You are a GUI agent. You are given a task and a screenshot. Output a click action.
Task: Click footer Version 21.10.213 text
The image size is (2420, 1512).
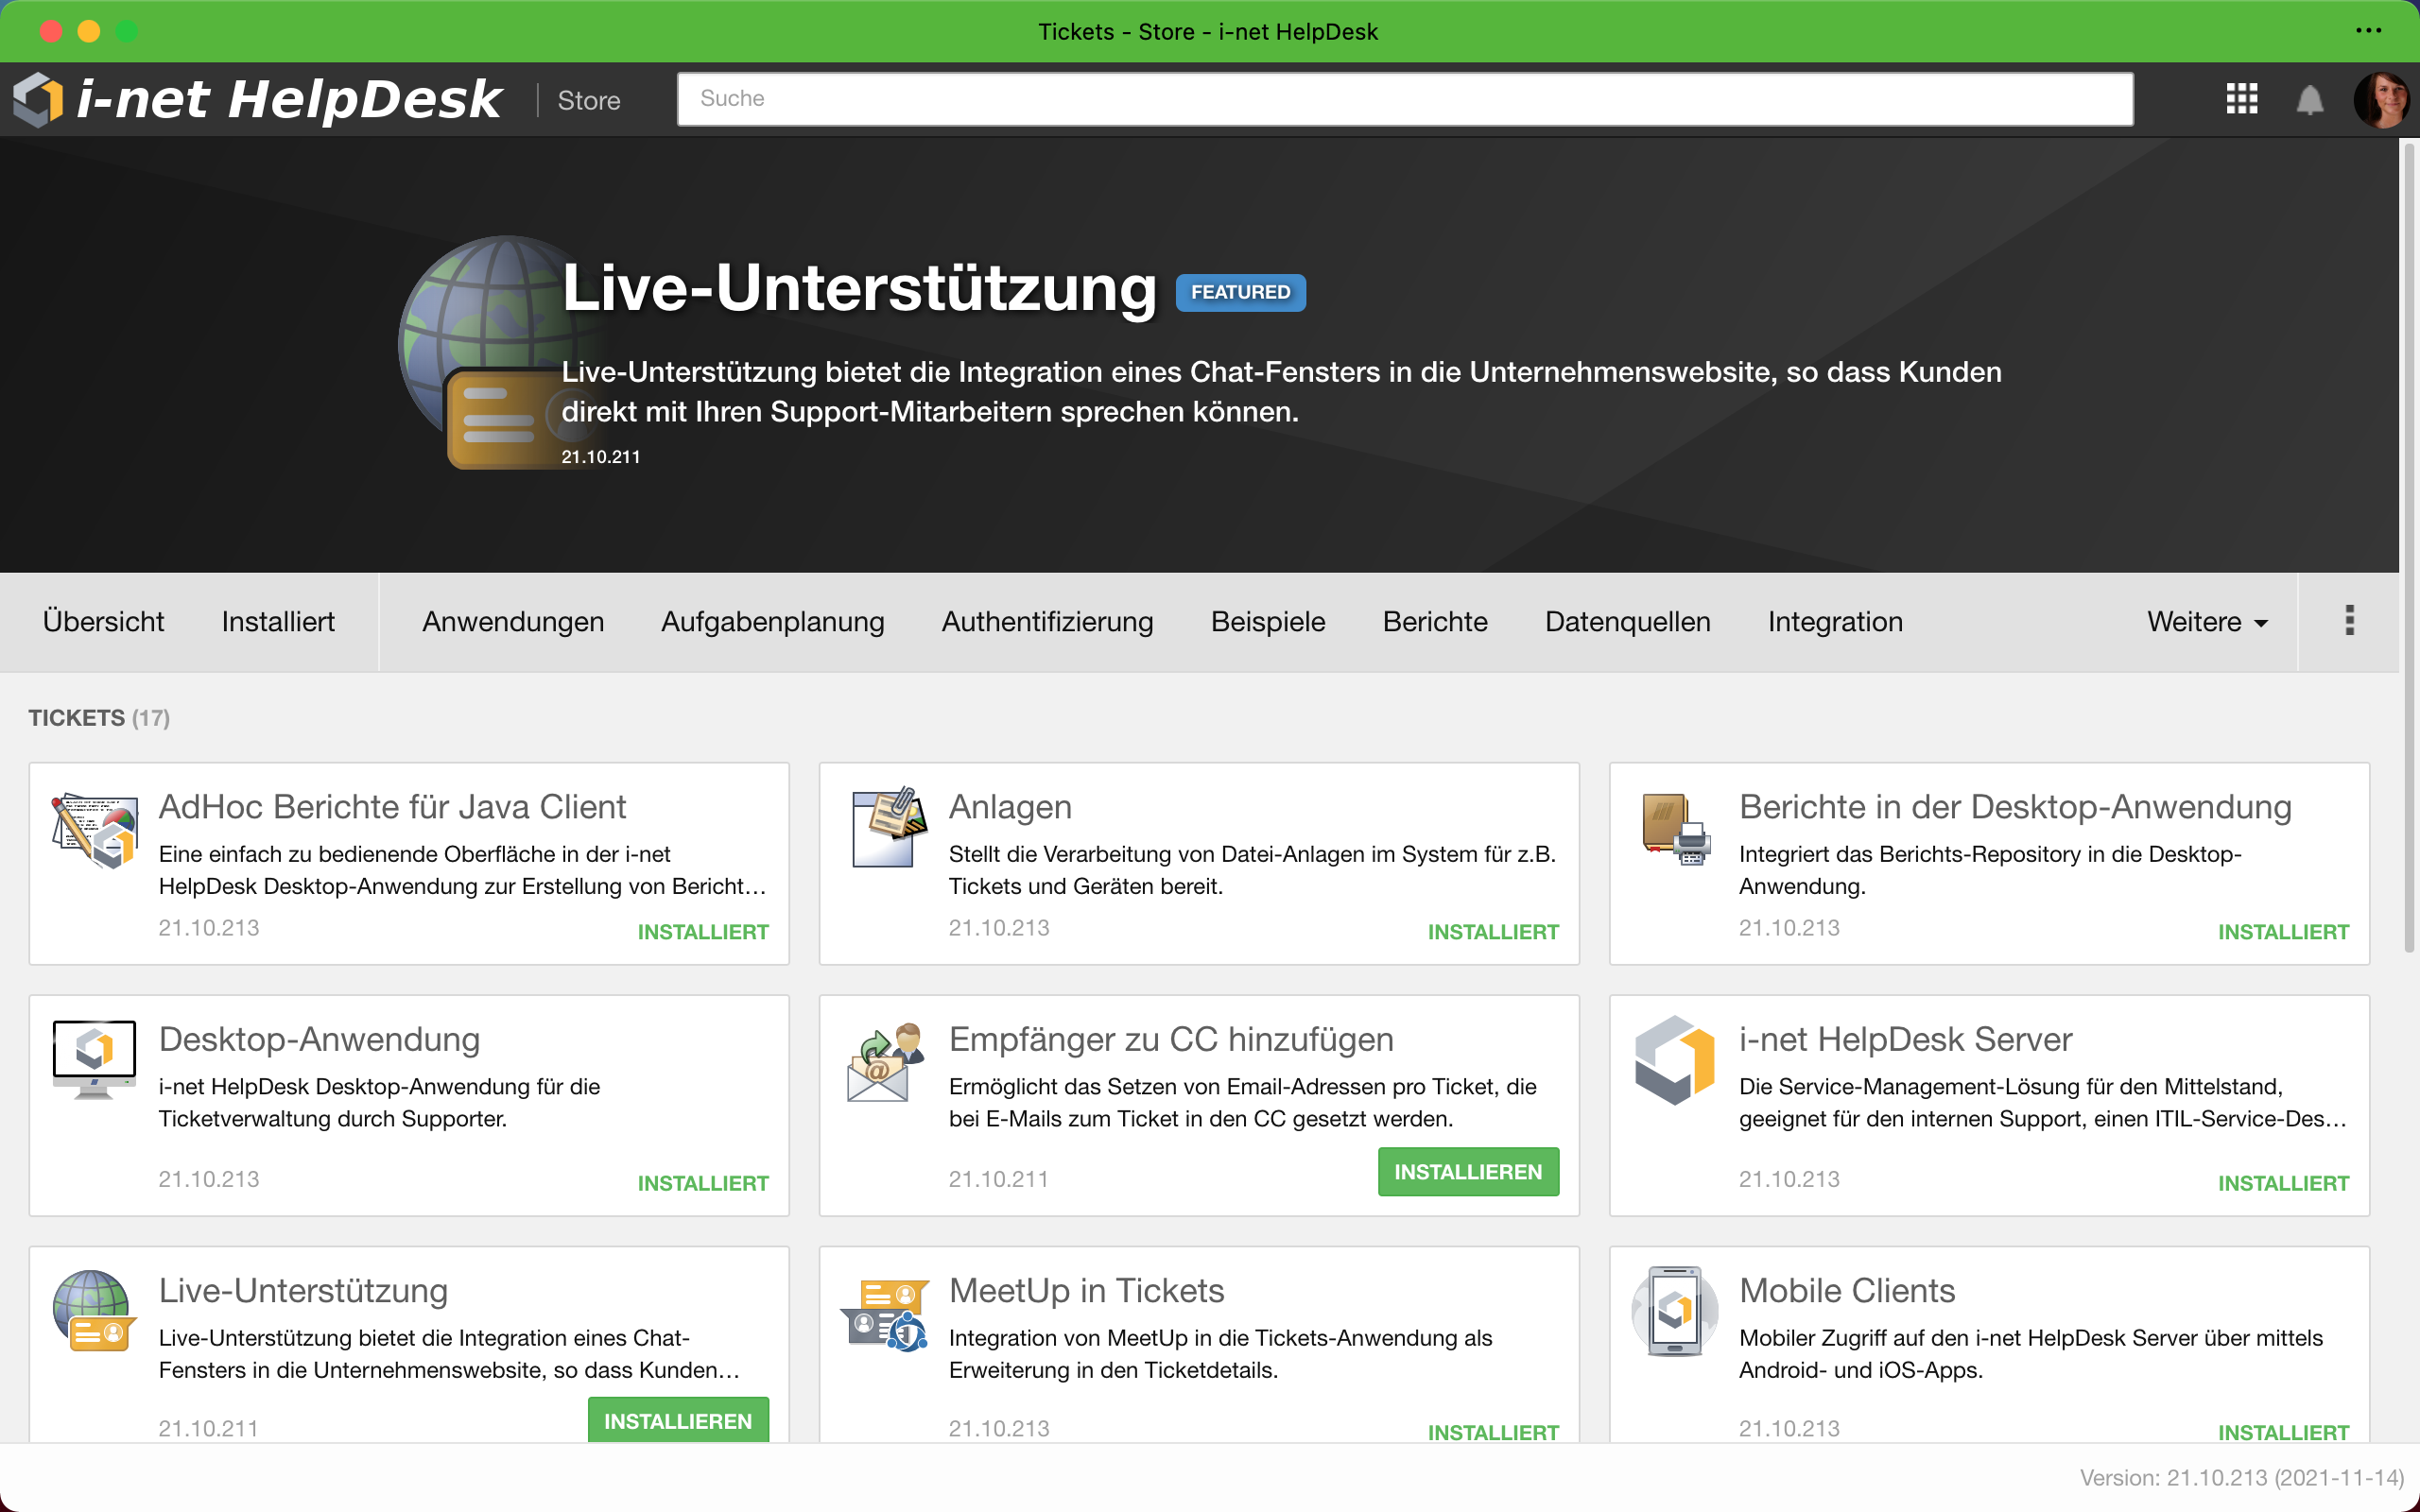coord(2241,1477)
